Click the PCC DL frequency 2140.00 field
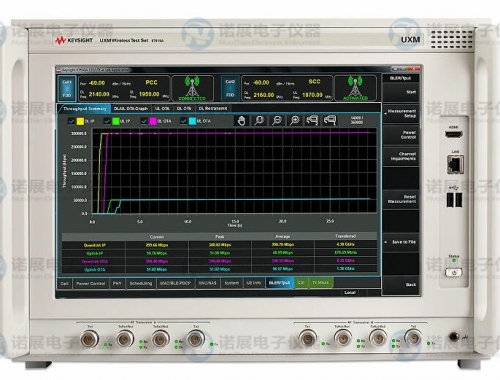Image resolution: width=500 pixels, height=380 pixels. click(99, 94)
